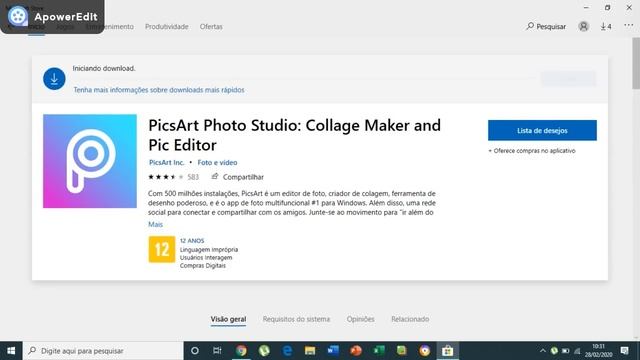Screen dimensions: 640x360
Task: Click the taskbar search box
Action: pos(103,351)
